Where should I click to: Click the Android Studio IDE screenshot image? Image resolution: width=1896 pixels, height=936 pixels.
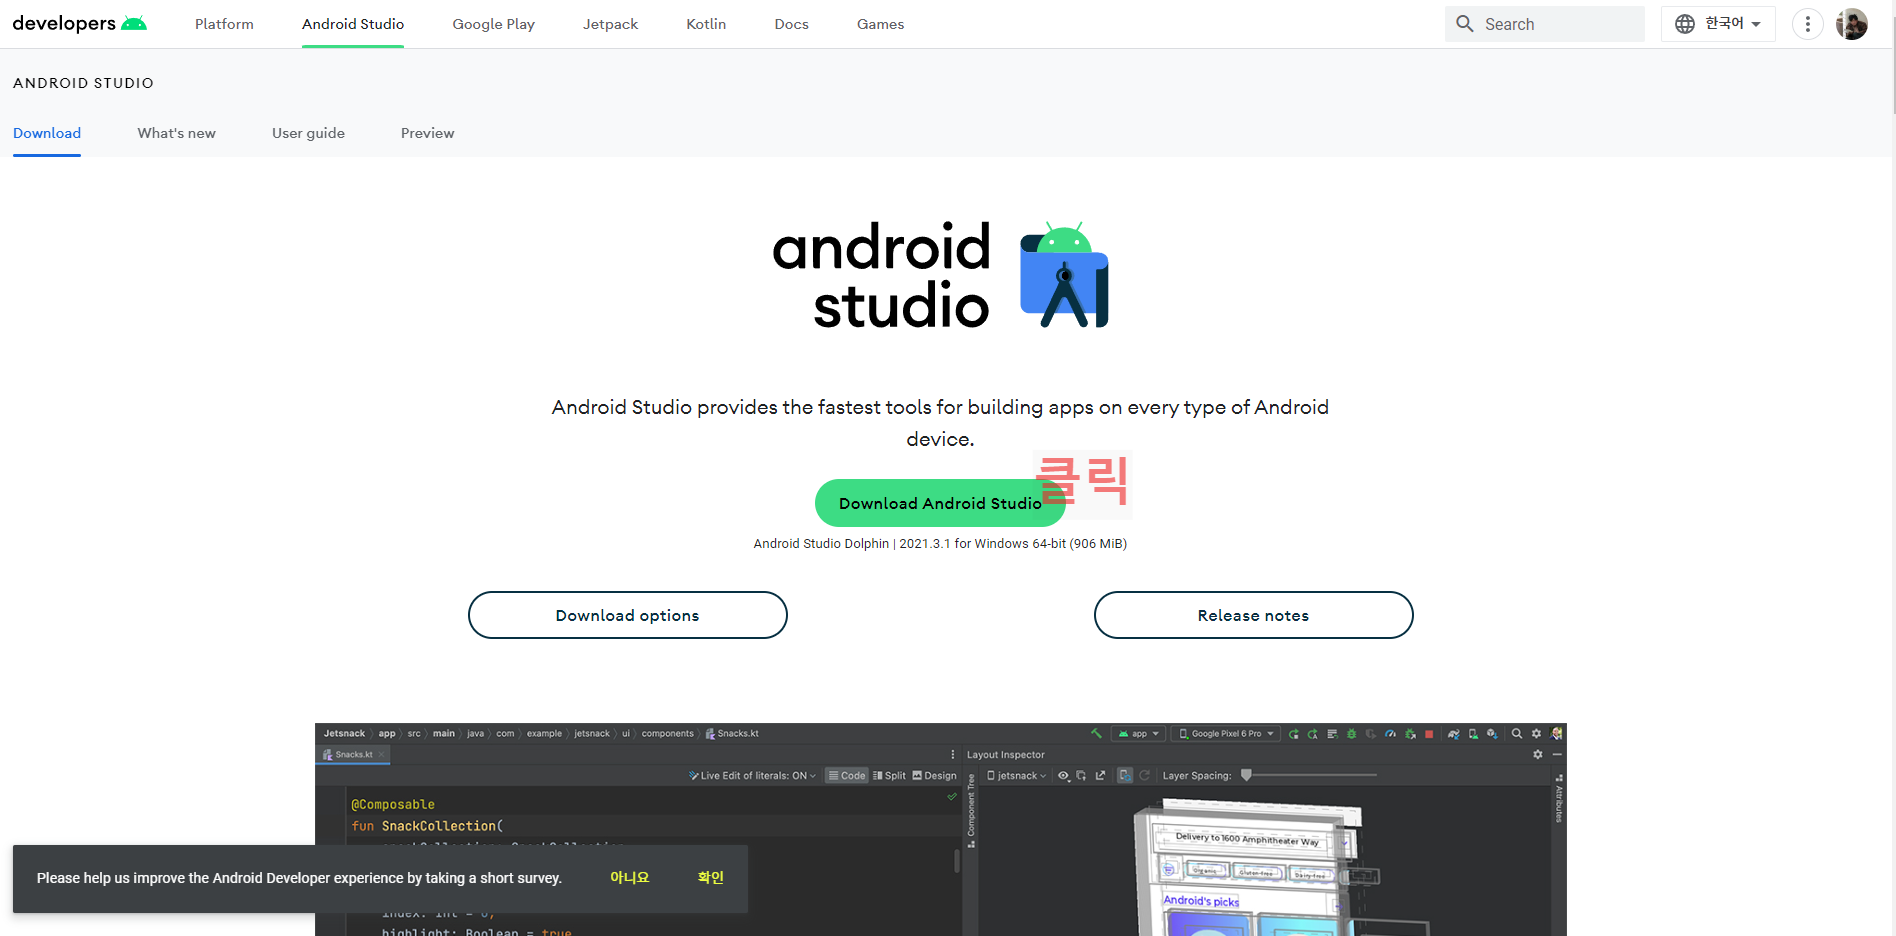940,829
